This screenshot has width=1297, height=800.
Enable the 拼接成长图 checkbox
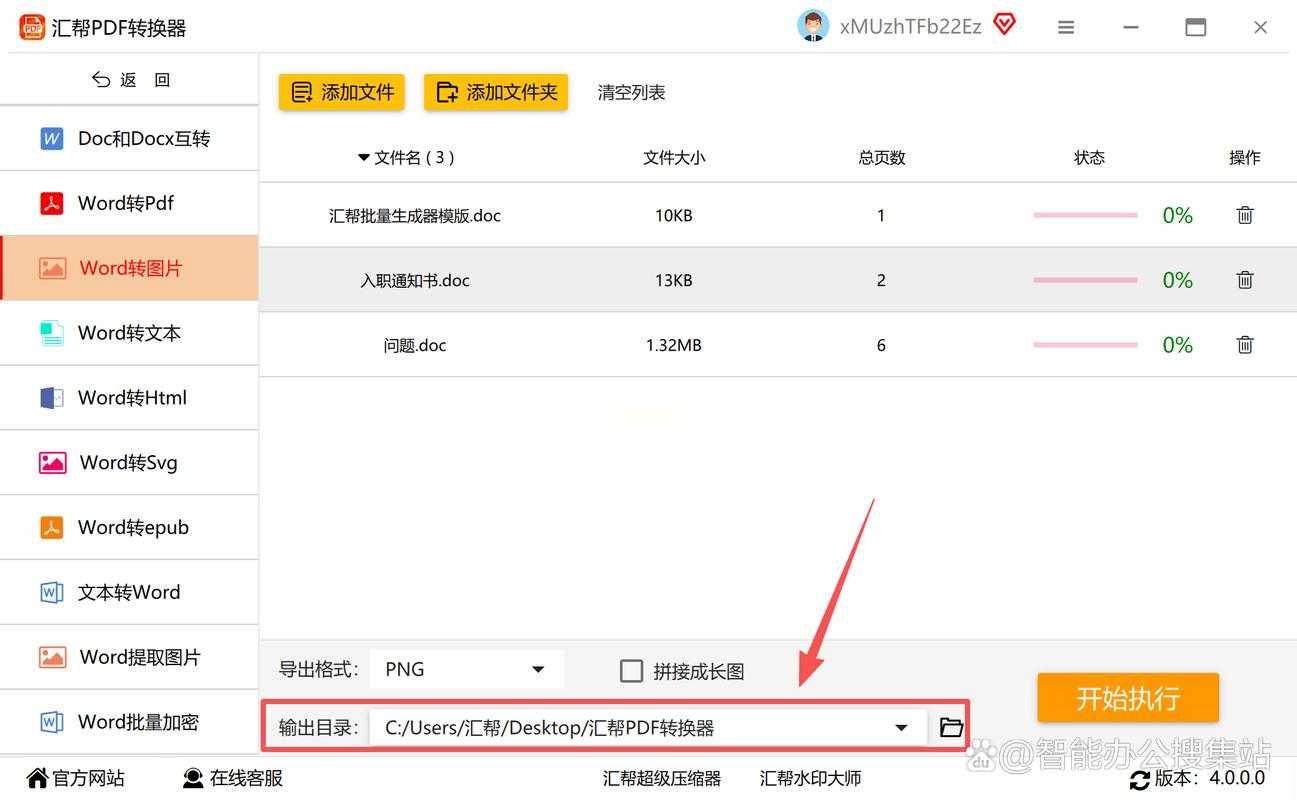point(631,671)
